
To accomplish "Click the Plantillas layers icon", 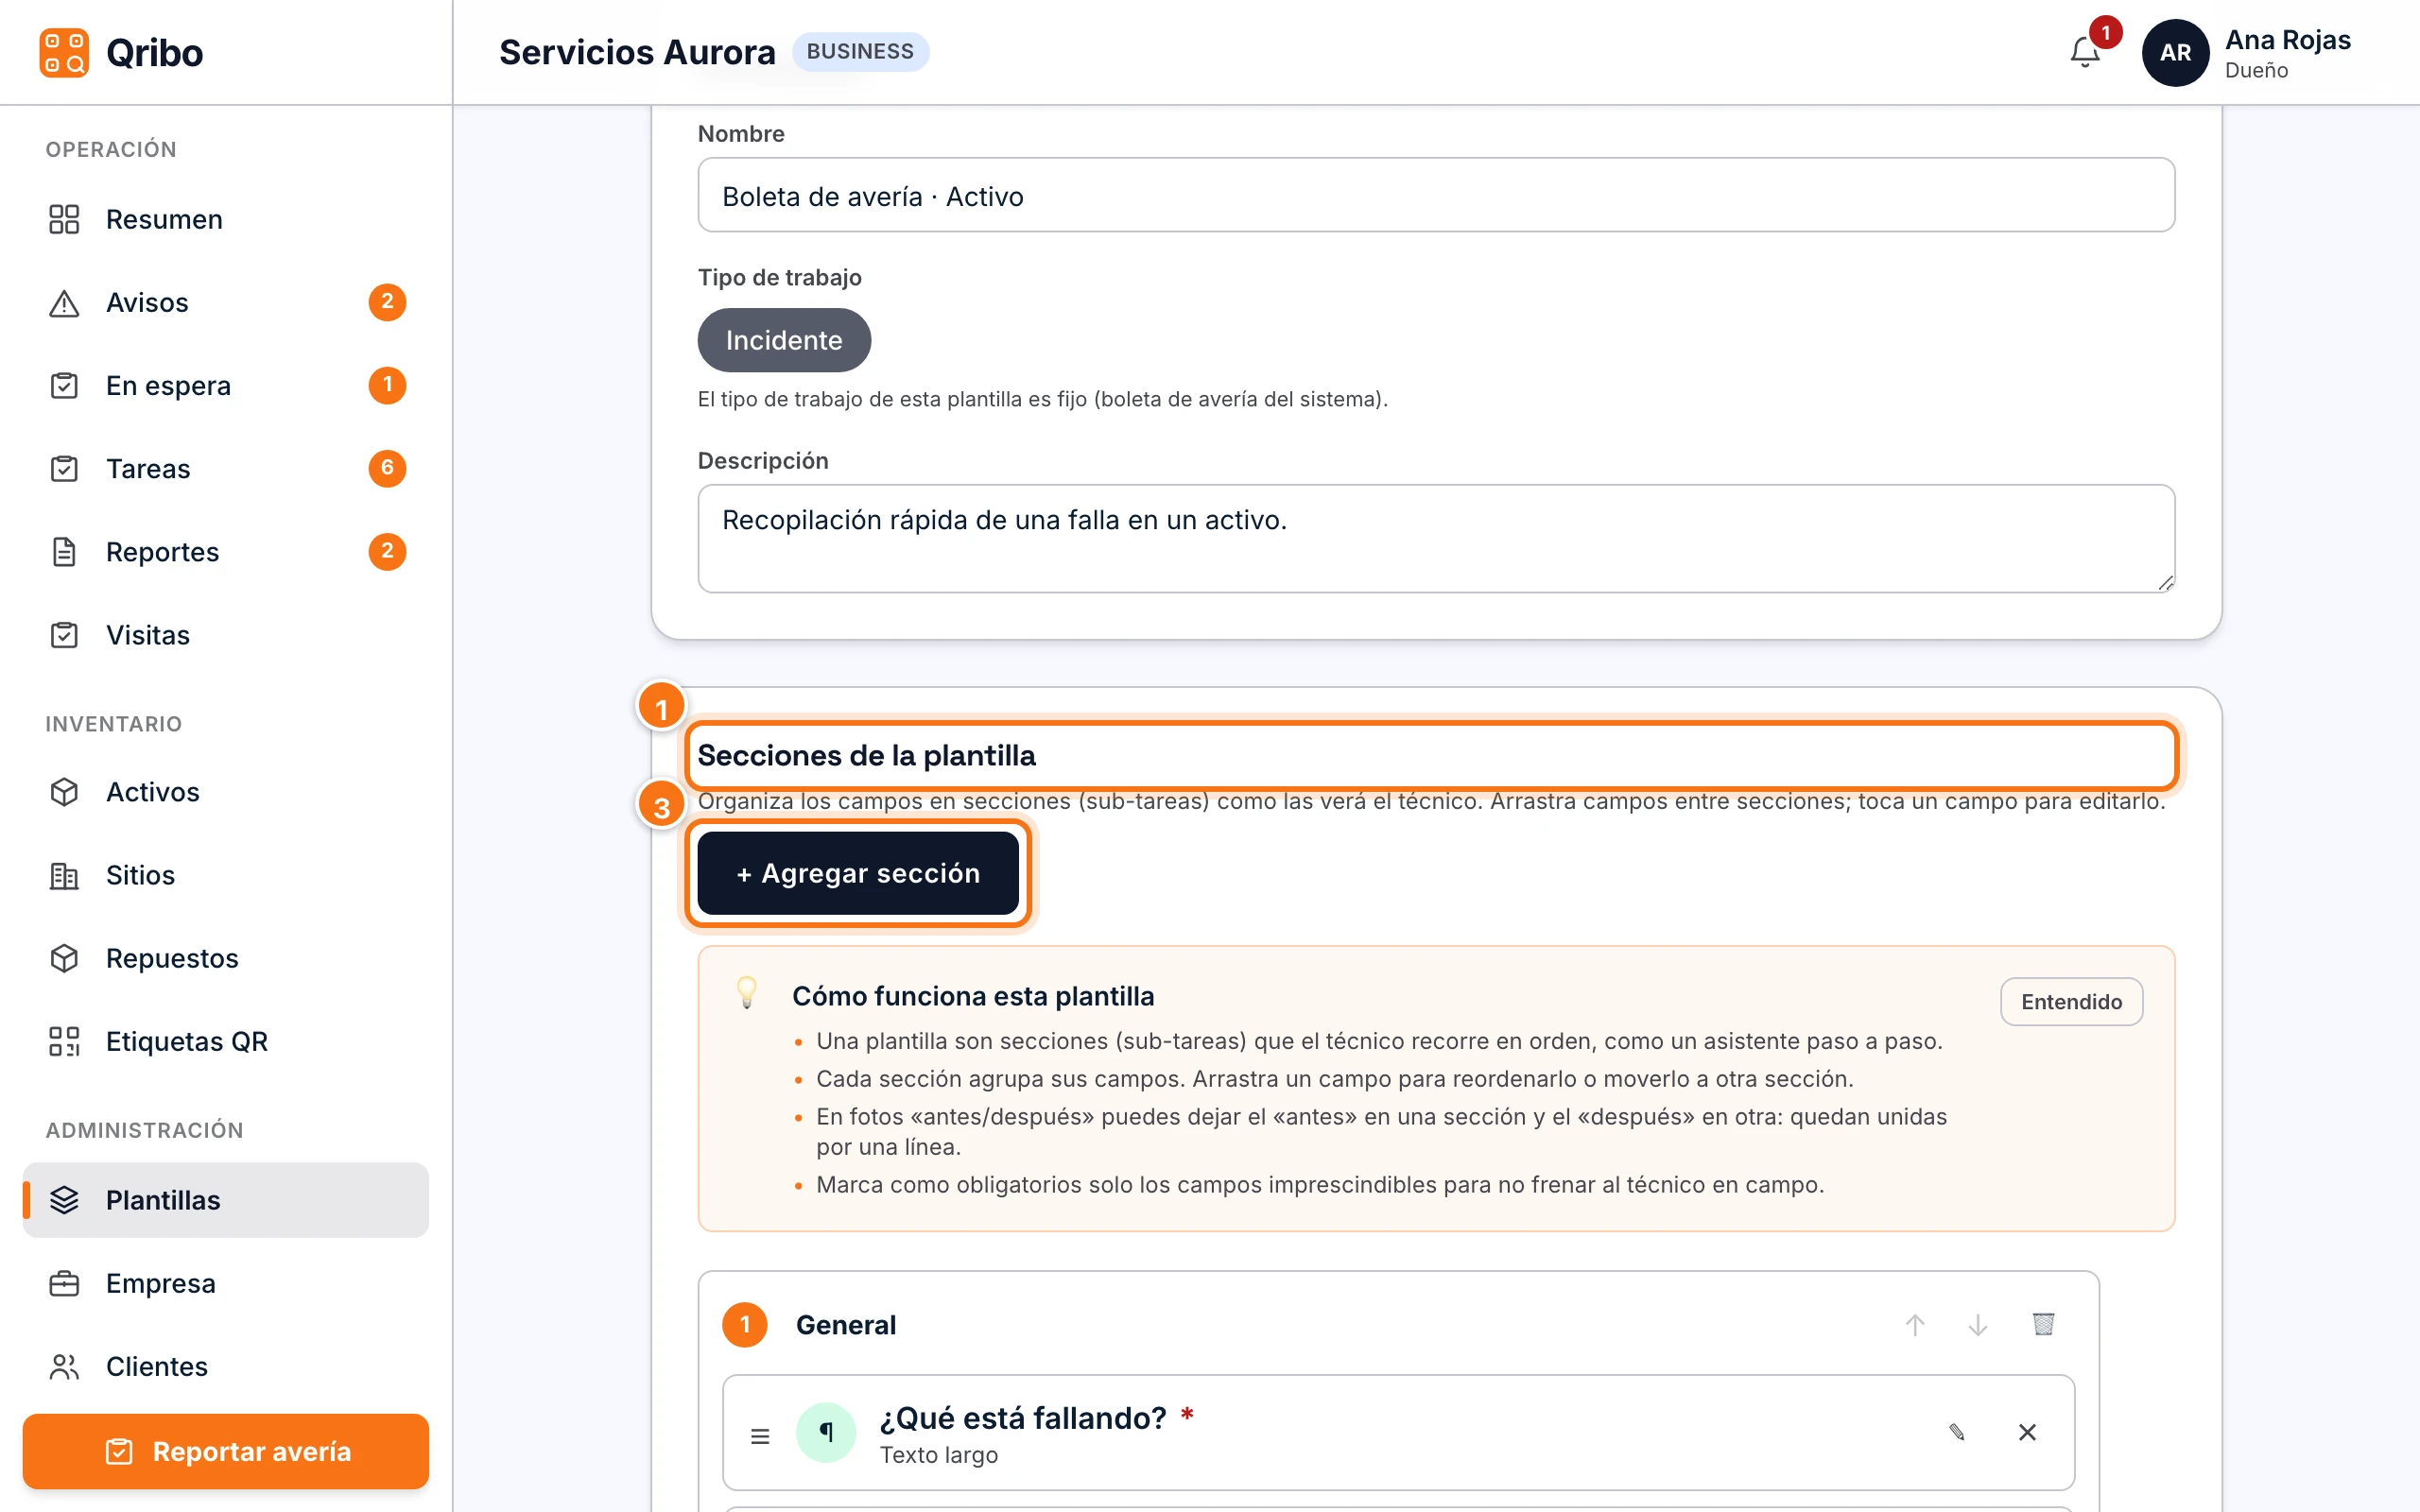I will point(64,1199).
